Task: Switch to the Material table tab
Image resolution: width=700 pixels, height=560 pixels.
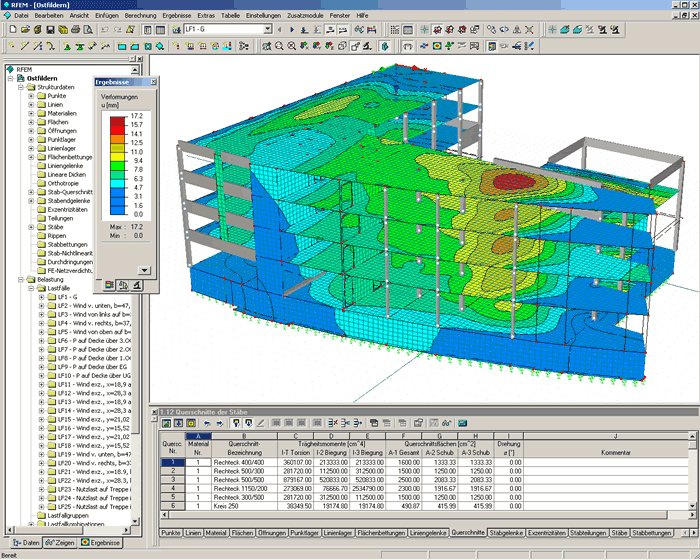Action: pyautogui.click(x=216, y=533)
